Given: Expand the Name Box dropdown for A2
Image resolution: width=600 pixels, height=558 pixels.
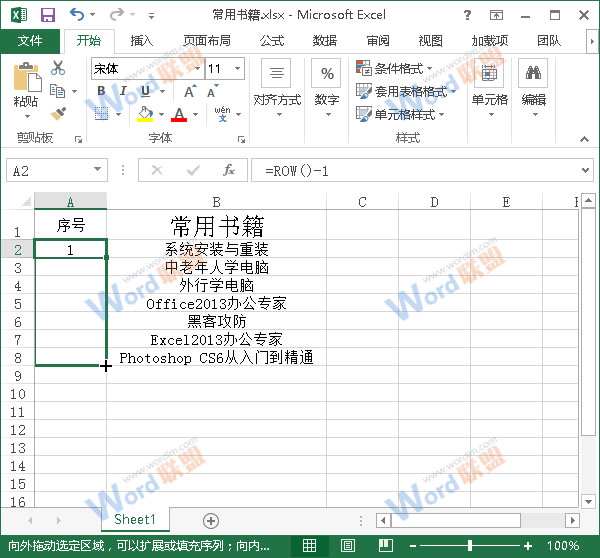Looking at the screenshot, I should pos(97,171).
